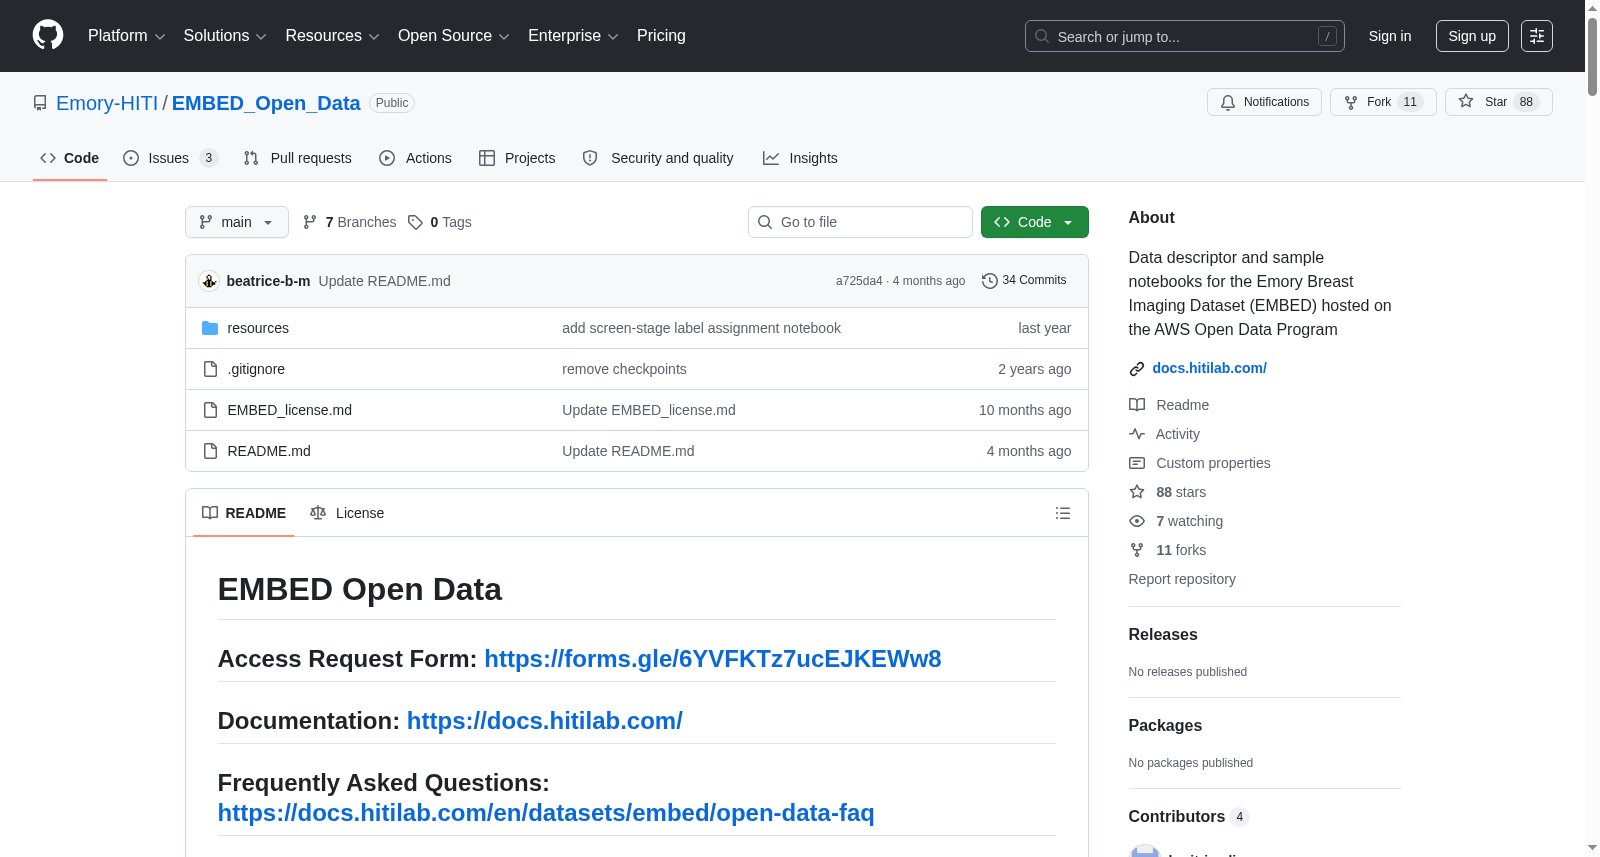Expand the green Code download dropdown
The image size is (1600, 857).
(x=1035, y=222)
